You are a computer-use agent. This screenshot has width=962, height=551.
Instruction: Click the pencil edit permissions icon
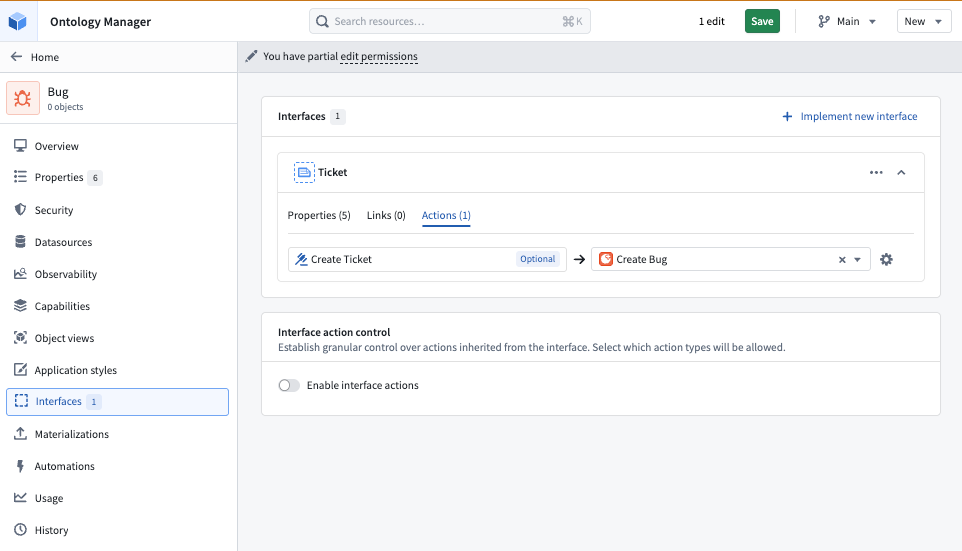[x=251, y=56]
